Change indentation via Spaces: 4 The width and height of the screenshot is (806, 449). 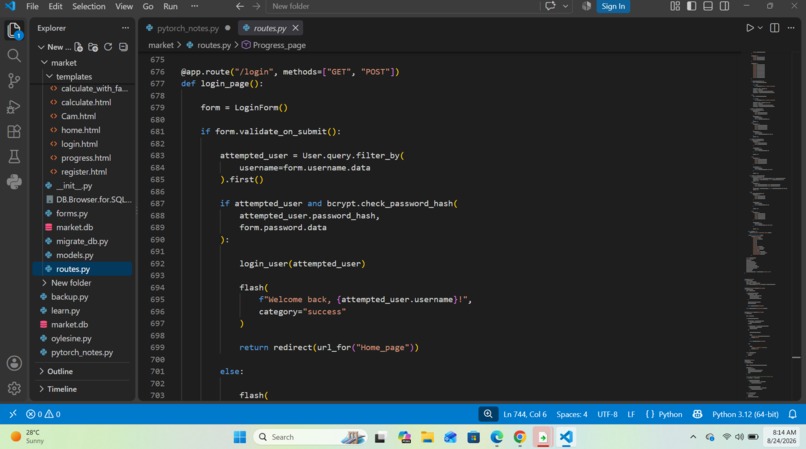572,414
